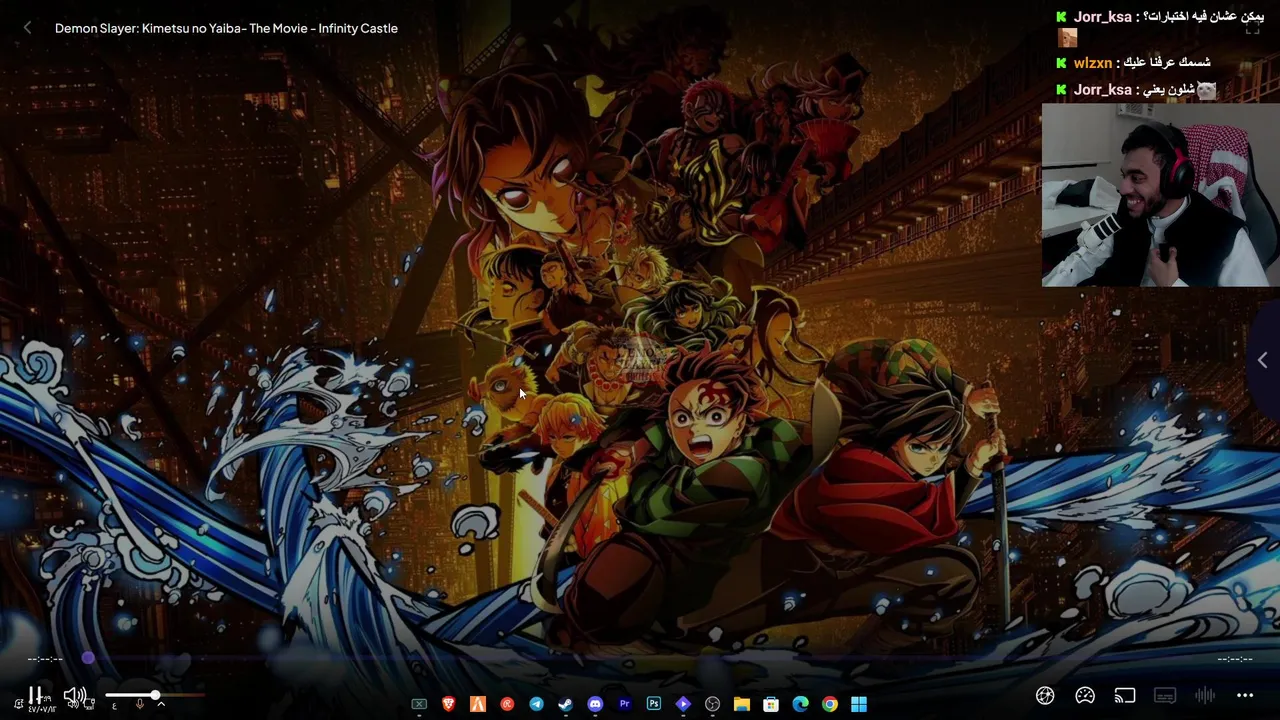Open the red R circle taskbar app
This screenshot has height=720, width=1280.
point(507,704)
